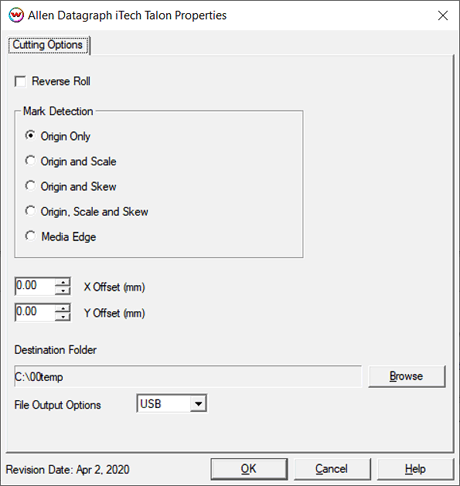Screen dimensions: 460x486
Task: Confirm settings with the OK button
Action: coord(249,469)
